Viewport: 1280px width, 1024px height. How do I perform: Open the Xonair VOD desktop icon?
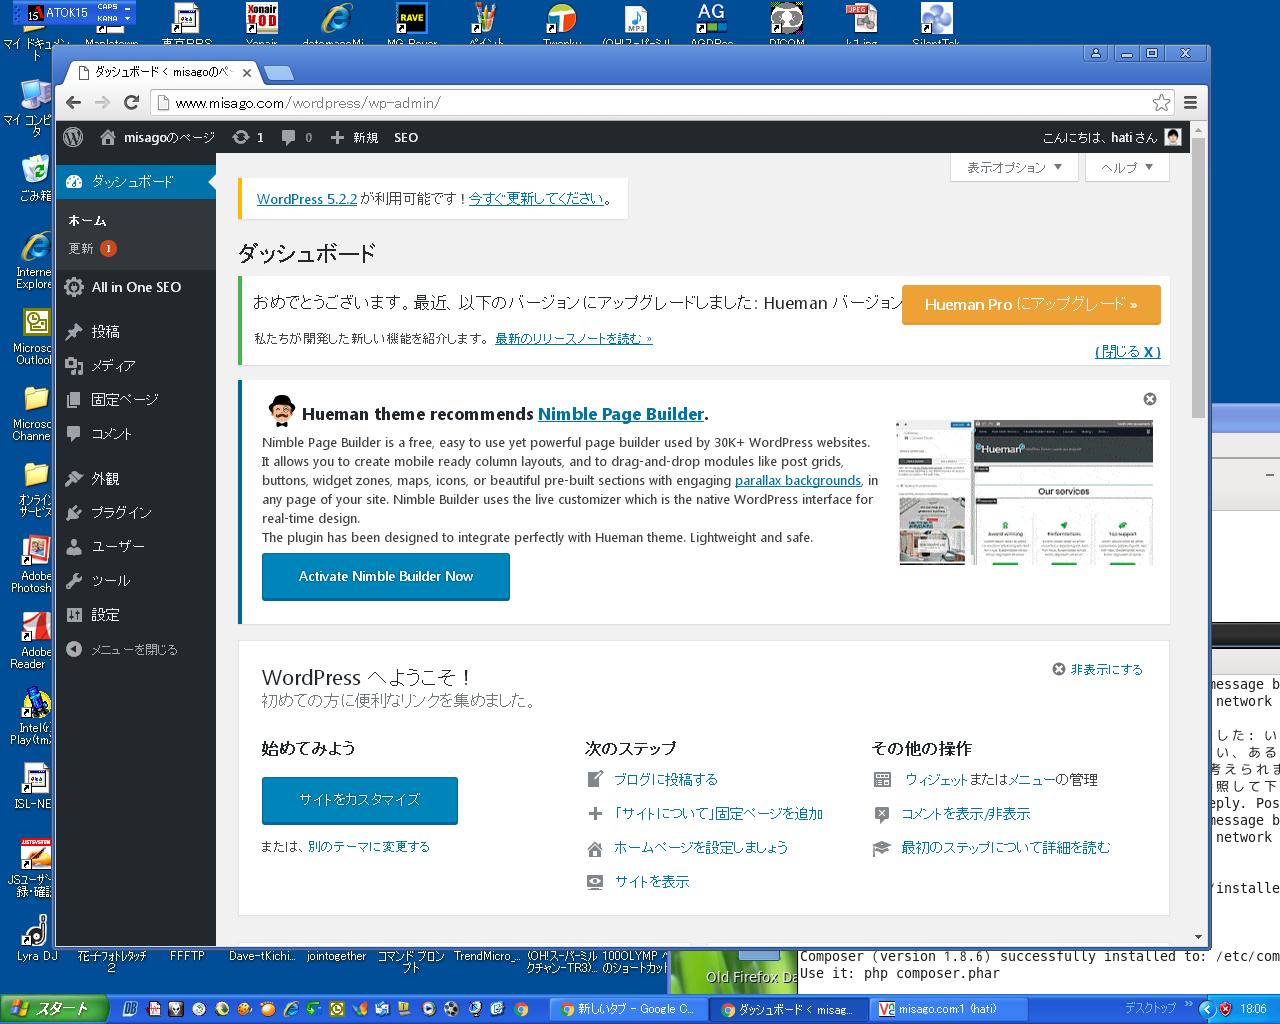(x=262, y=22)
